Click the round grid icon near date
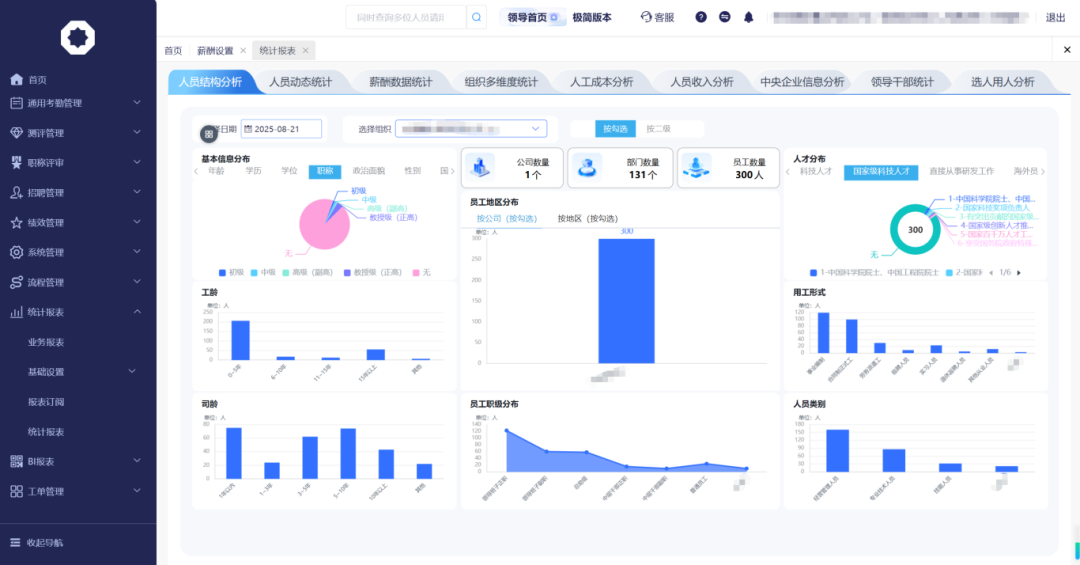 (208, 133)
